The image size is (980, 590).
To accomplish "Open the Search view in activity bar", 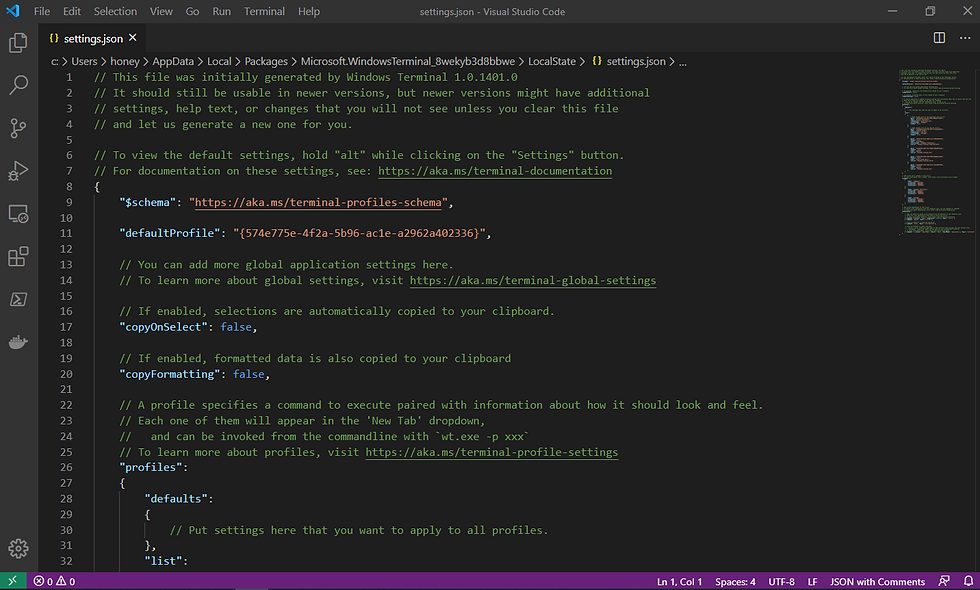I will (x=18, y=85).
